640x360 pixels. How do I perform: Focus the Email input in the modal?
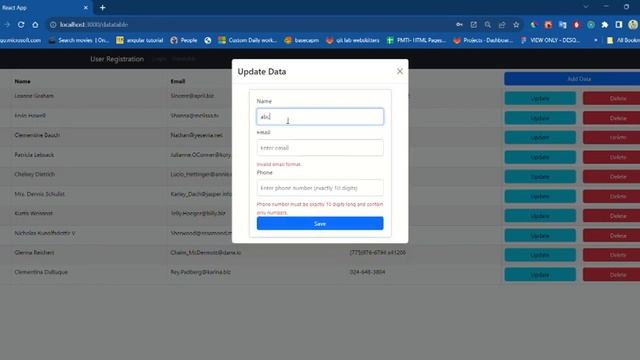coord(320,148)
